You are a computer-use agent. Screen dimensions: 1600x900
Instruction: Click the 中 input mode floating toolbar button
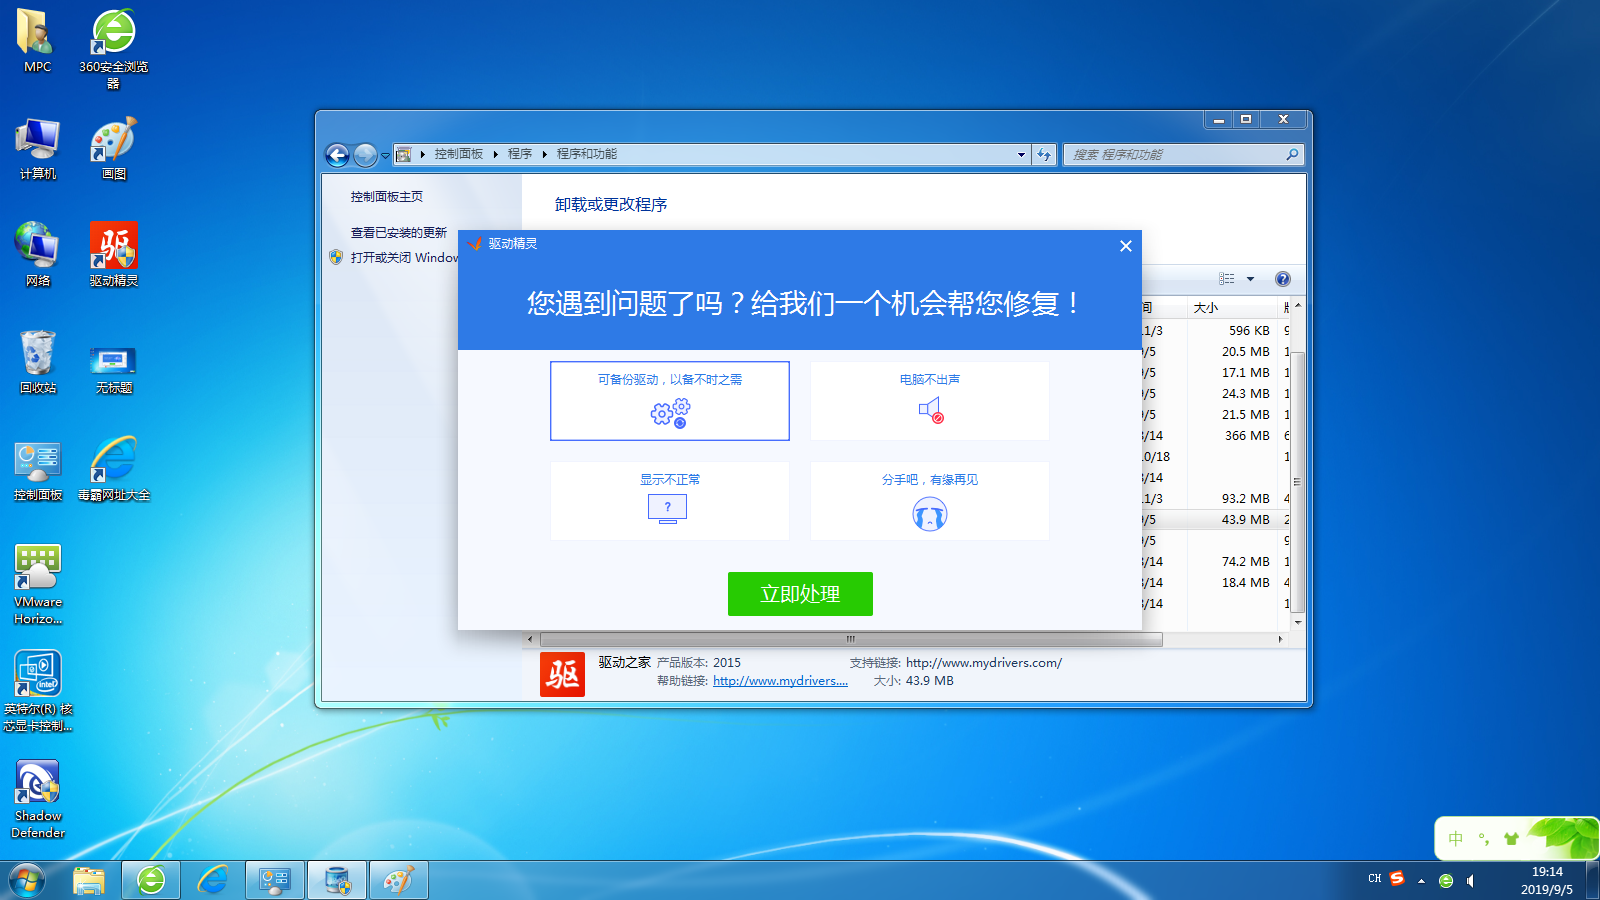coord(1456,839)
